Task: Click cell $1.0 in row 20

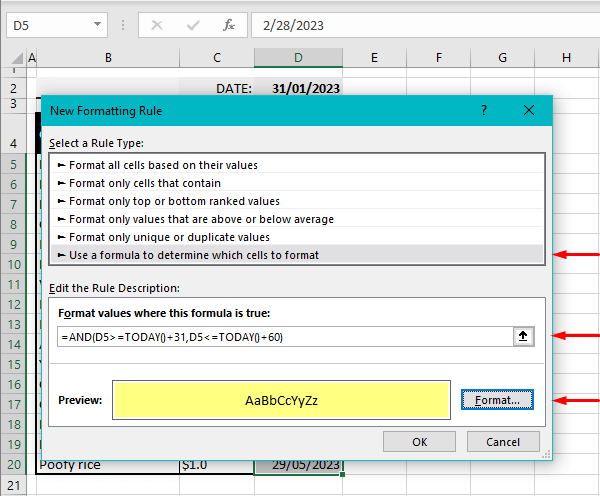Action: [217, 465]
